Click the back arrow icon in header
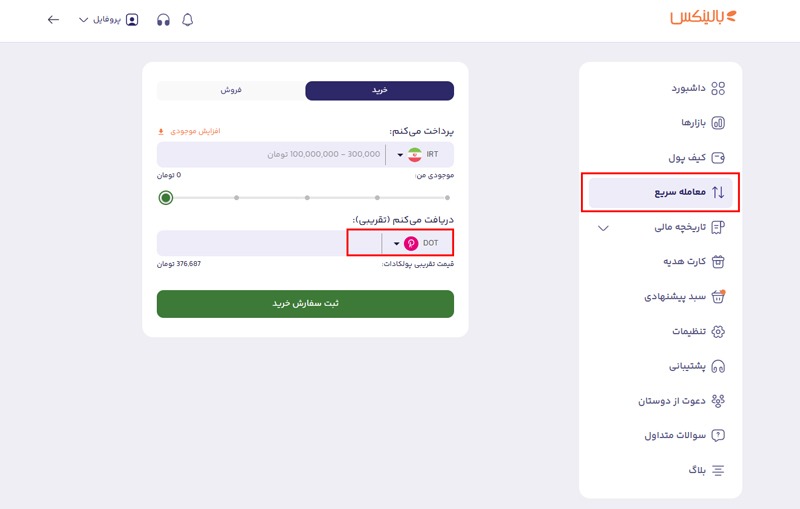800x509 pixels. coord(53,20)
